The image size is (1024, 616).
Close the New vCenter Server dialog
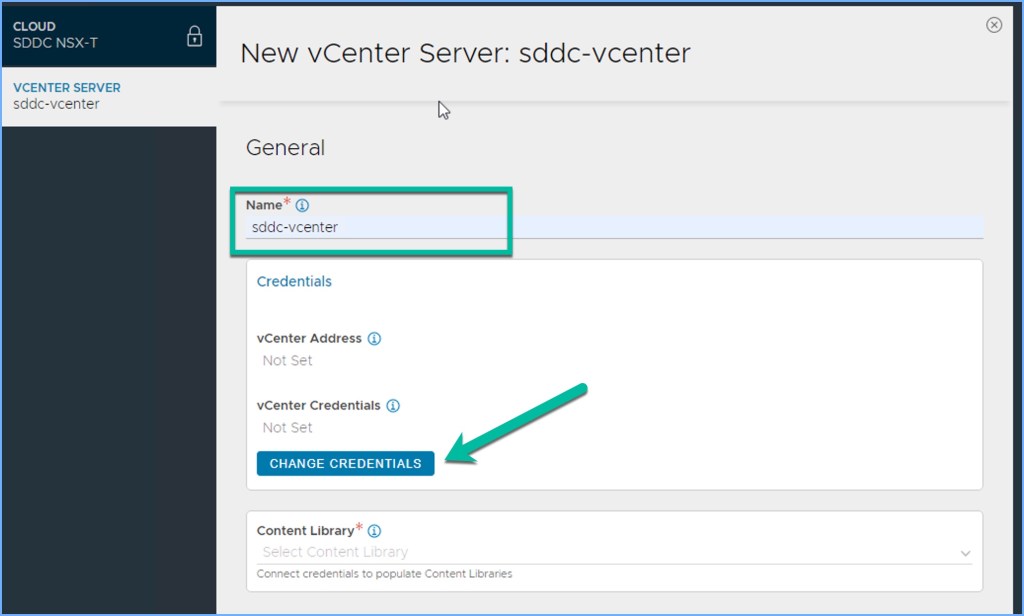point(993,25)
